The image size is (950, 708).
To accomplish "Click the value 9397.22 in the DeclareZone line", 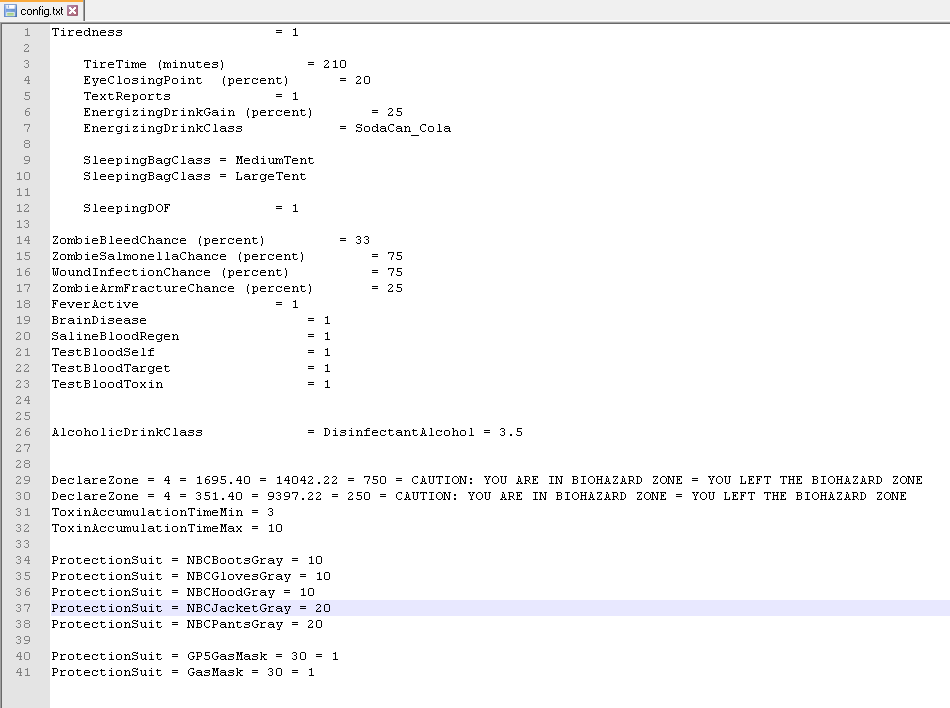I will [294, 496].
